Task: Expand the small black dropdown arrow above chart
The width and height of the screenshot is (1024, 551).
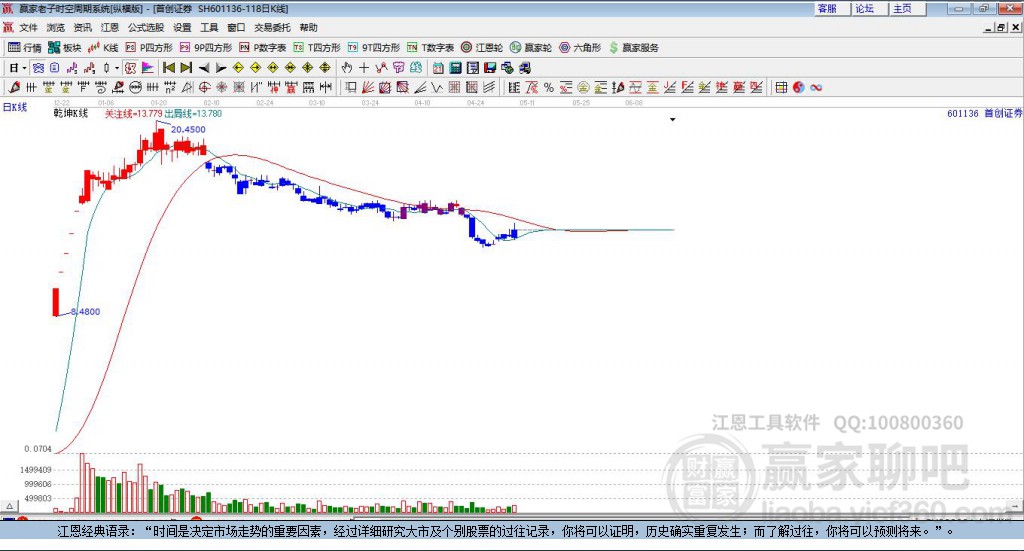Action: [x=673, y=119]
